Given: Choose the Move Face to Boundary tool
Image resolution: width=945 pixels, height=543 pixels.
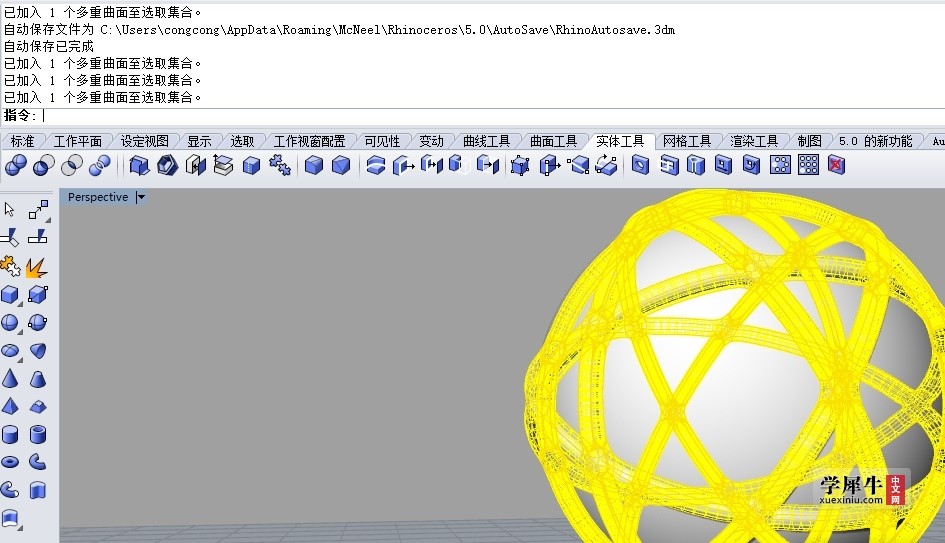Looking at the screenshot, I should click(432, 165).
